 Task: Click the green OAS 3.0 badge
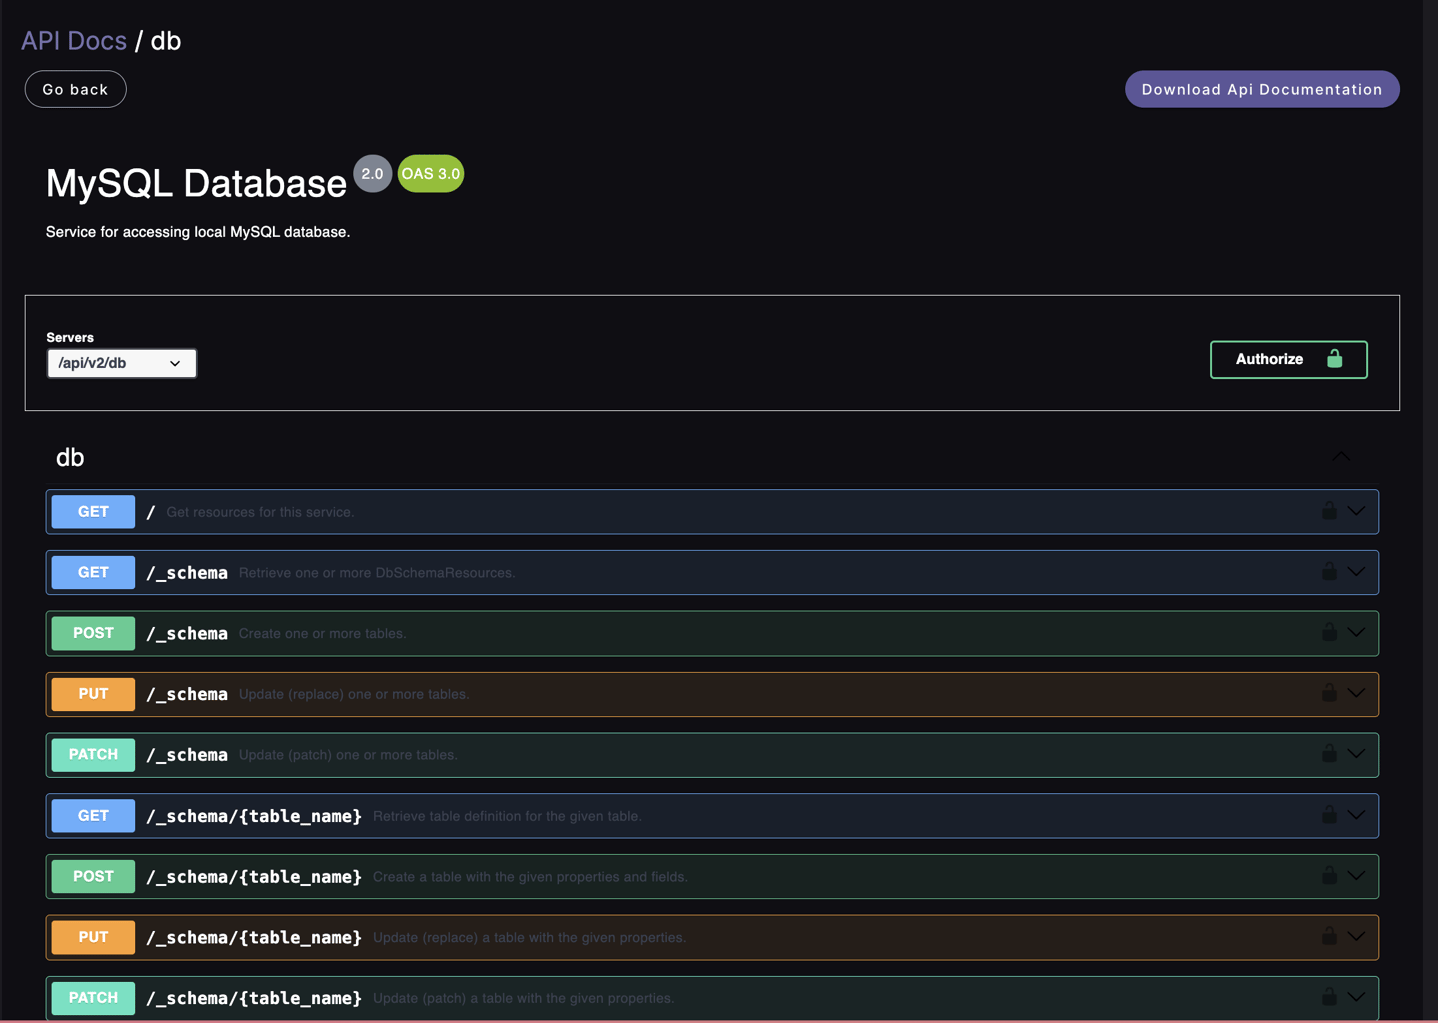coord(430,173)
